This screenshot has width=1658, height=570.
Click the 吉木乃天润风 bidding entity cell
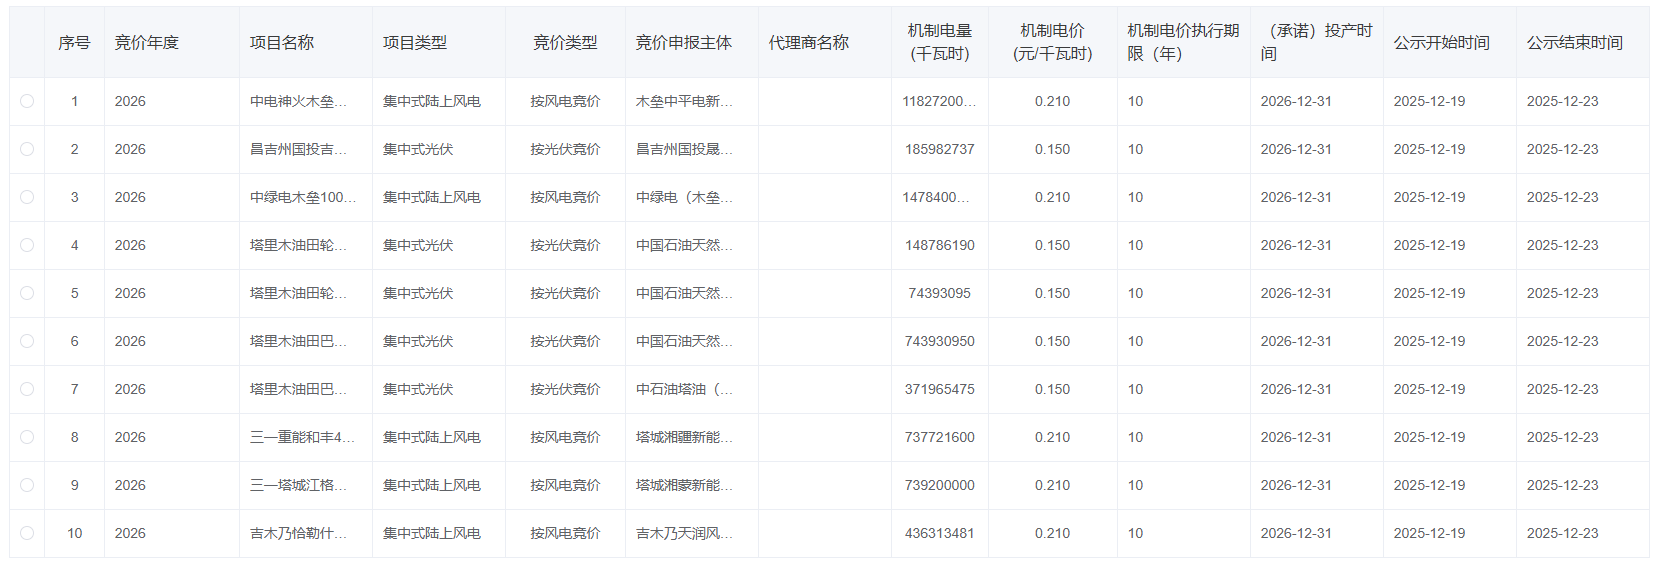684,533
